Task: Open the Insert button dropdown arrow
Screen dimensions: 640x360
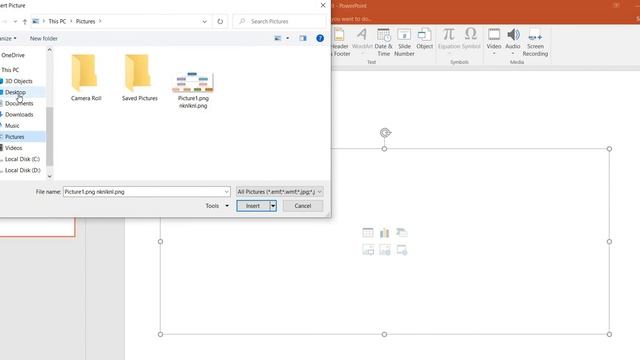Action: (273, 206)
